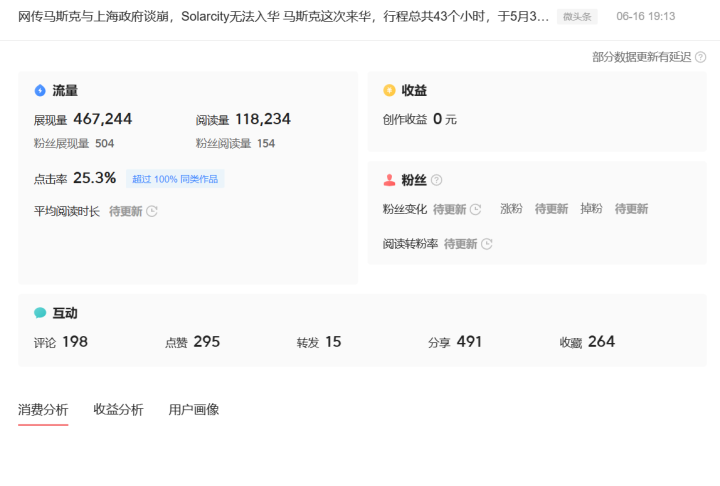Click the 点赞 count 295
This screenshot has width=720, height=486.
[x=207, y=341]
